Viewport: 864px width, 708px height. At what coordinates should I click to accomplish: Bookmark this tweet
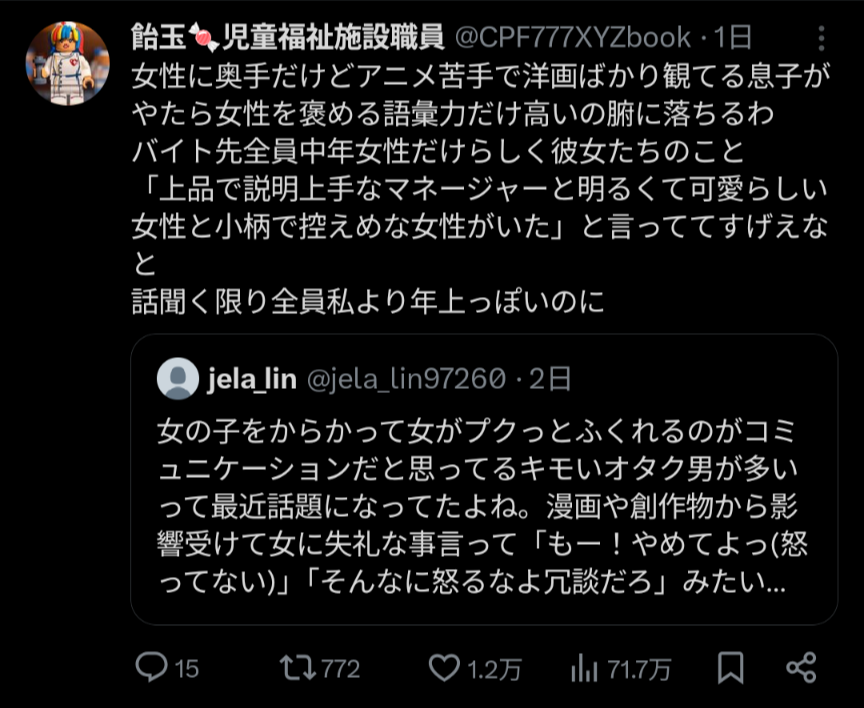(x=731, y=667)
